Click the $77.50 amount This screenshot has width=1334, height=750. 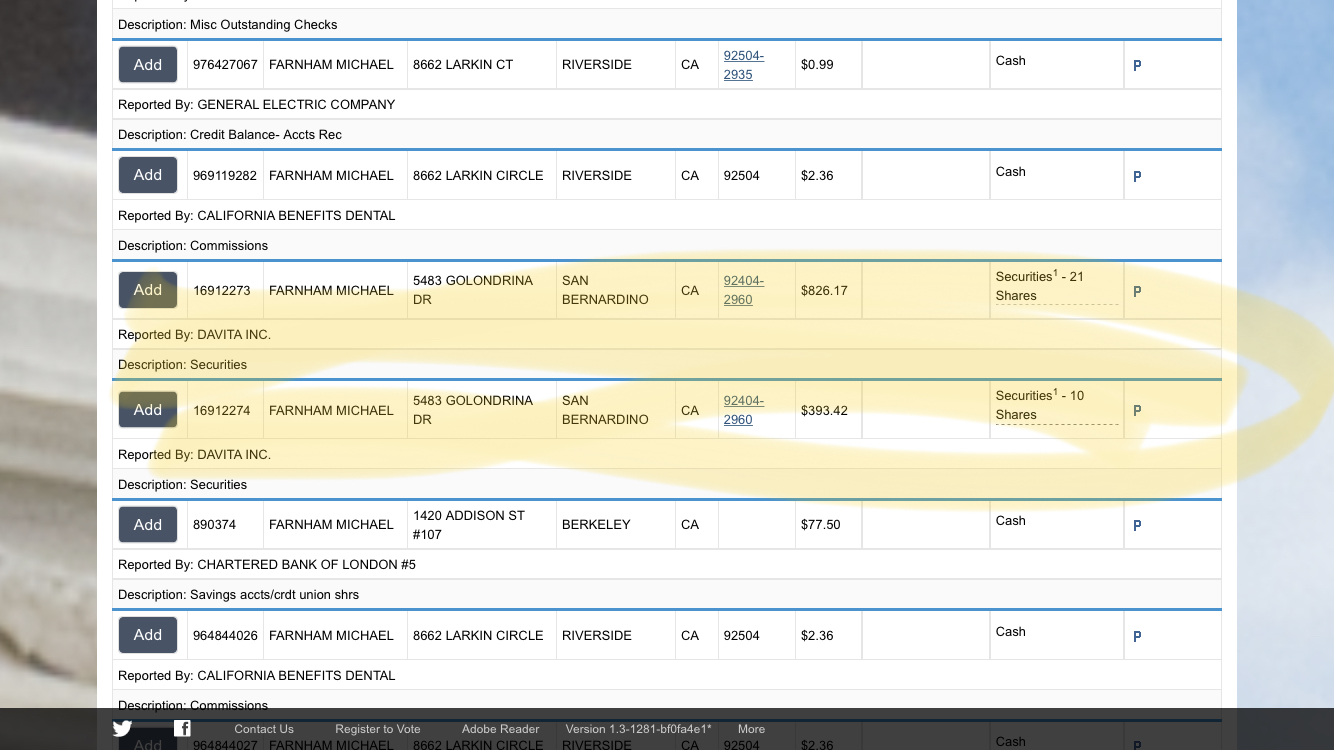[x=821, y=525]
